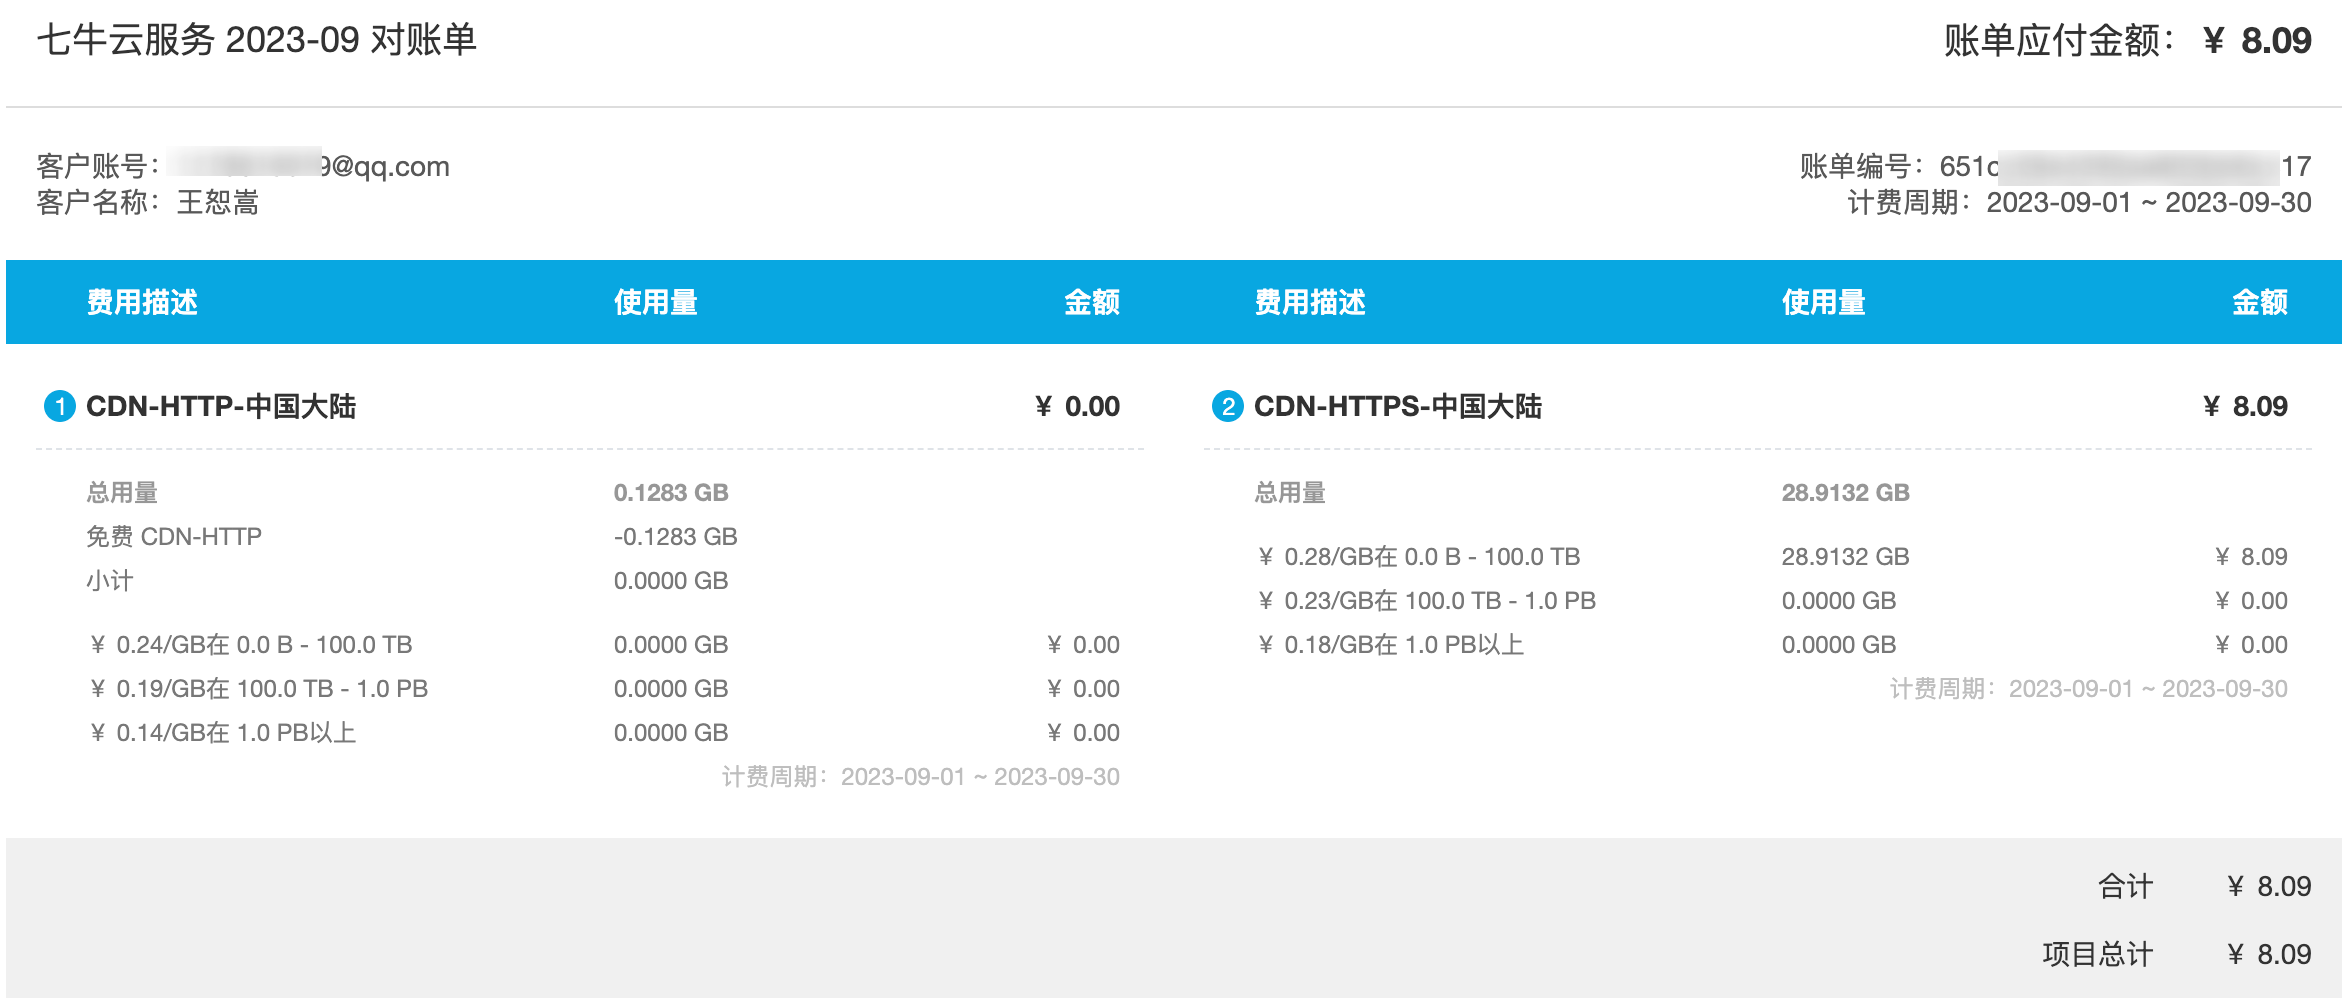Click the CDN-HTTPS section 计费周期 footnote
This screenshot has height=998, width=2342.
2089,689
